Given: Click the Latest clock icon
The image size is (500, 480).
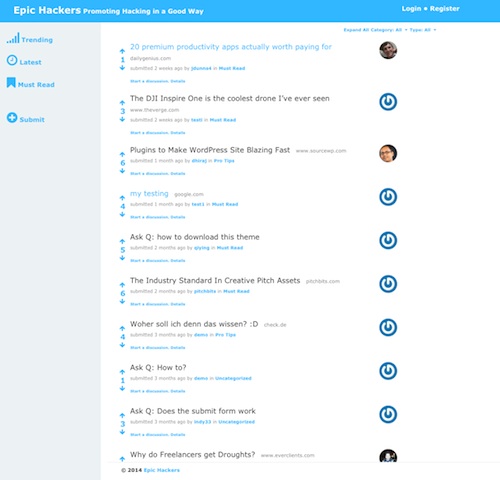Looking at the screenshot, I should [12, 60].
